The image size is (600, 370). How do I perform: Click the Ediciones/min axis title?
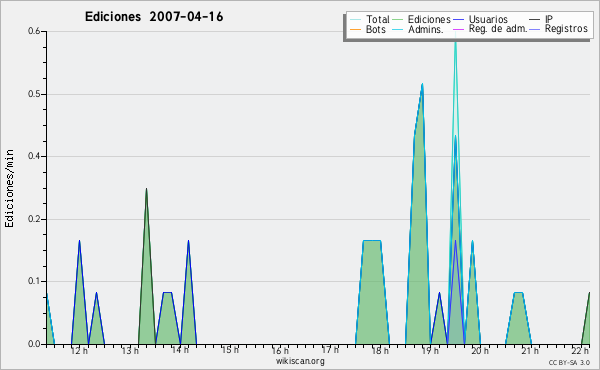9,188
